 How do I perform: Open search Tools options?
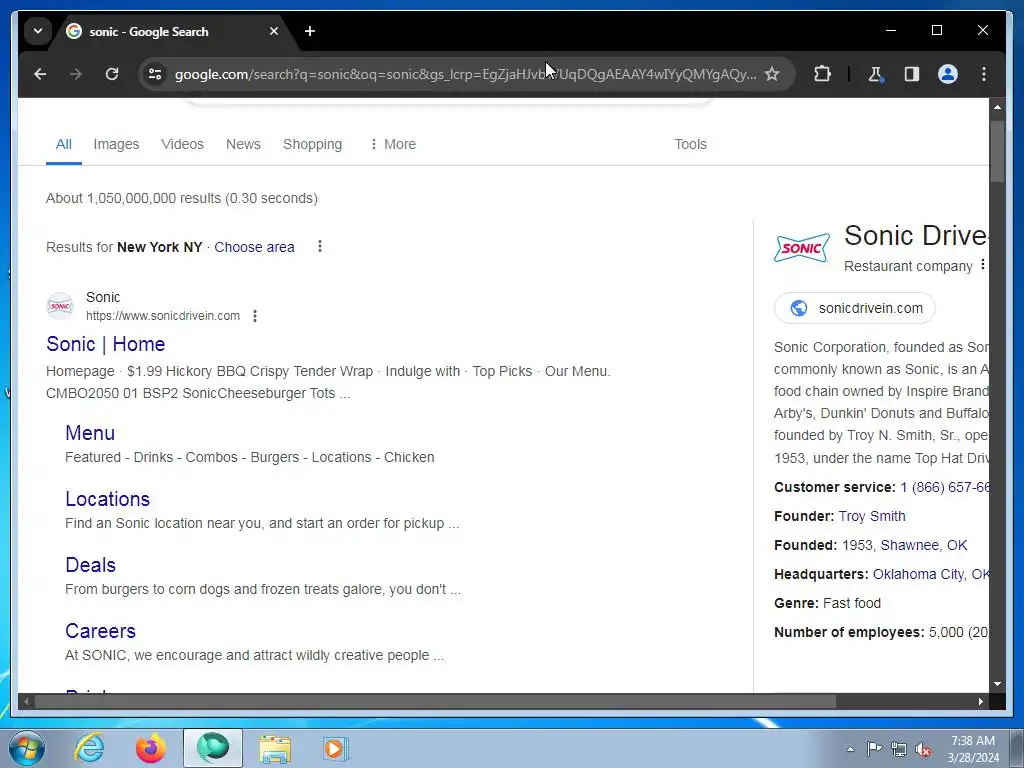coord(690,144)
